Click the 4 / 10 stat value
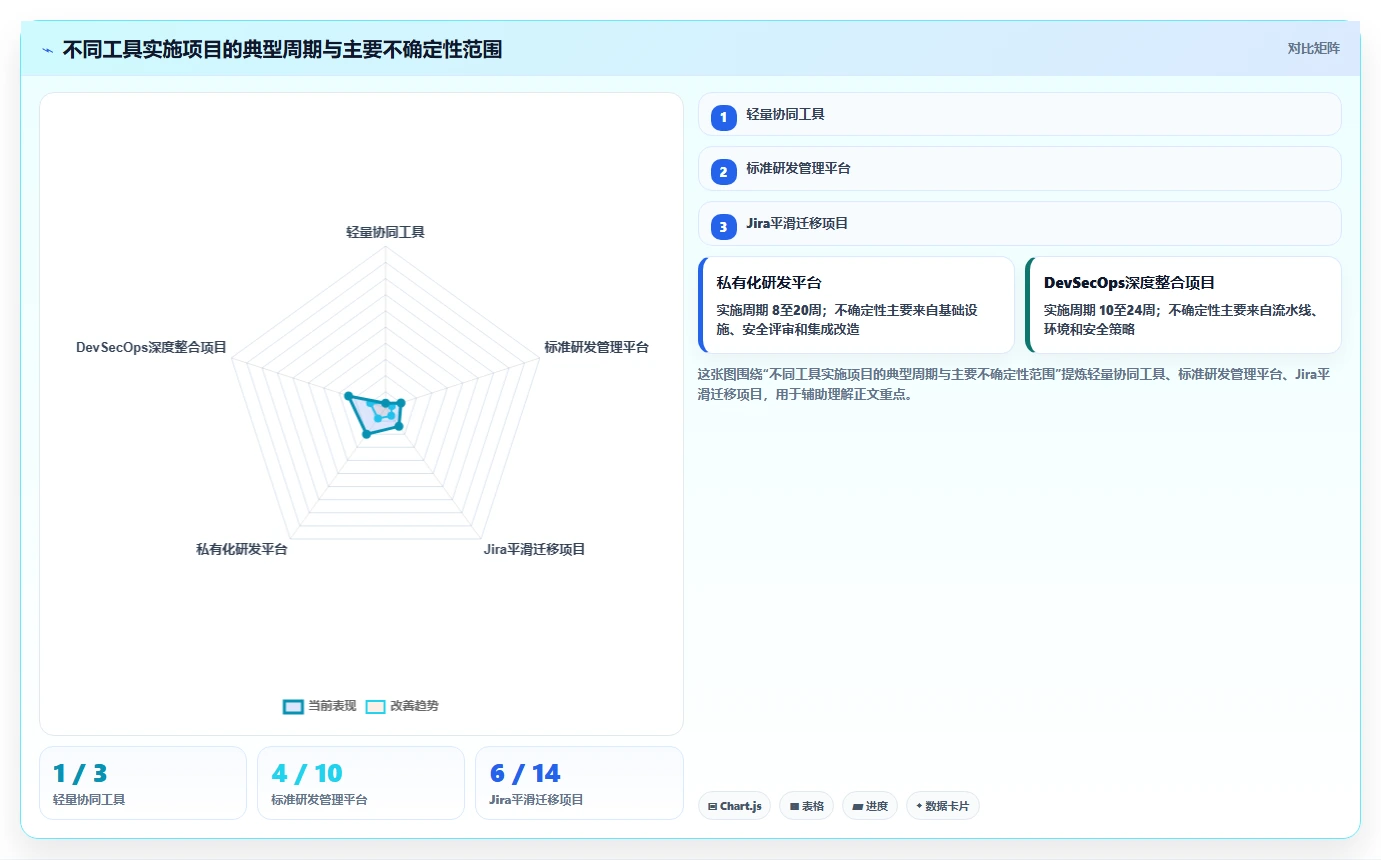Screen dimensions: 1381x860 point(306,773)
